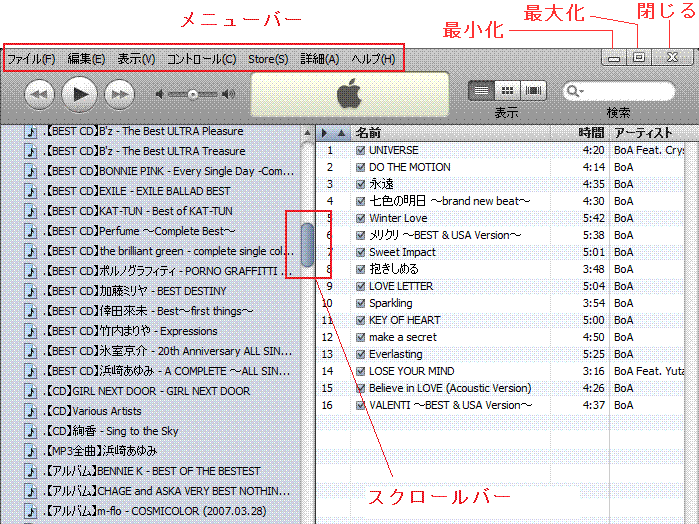Toggle the Everlasting track checkbox
The height and width of the screenshot is (524, 699).
(x=361, y=354)
